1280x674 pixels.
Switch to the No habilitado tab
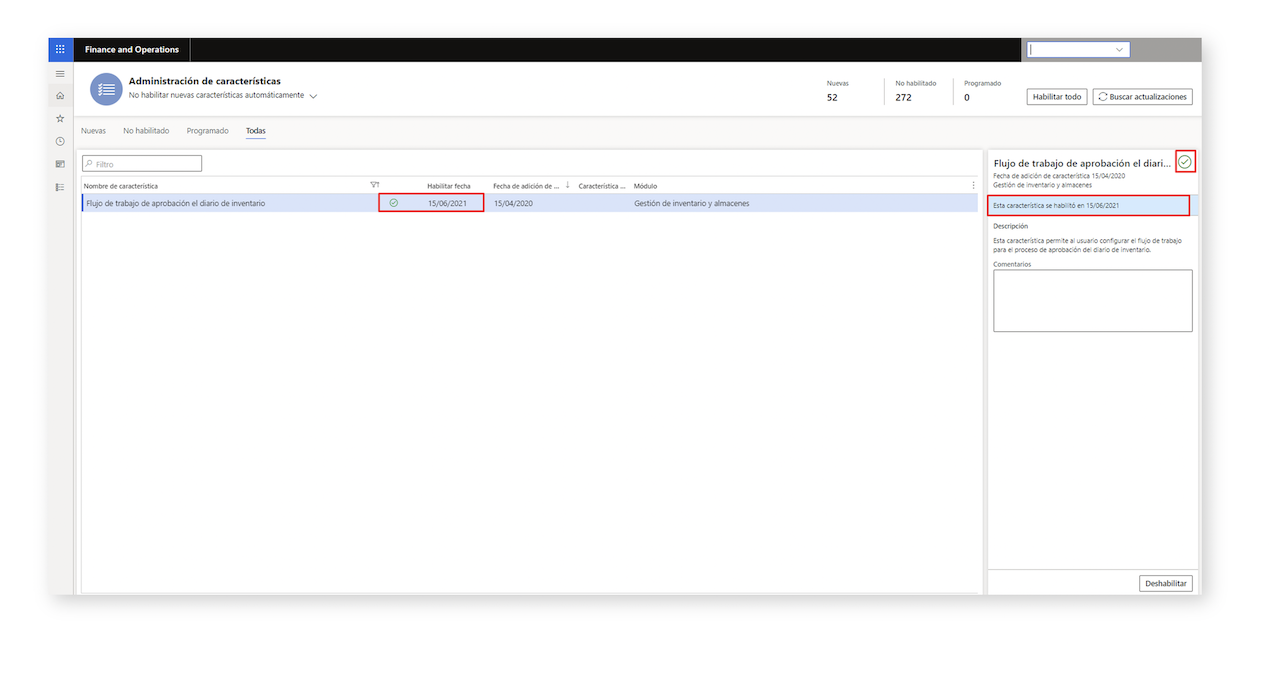[146, 131]
